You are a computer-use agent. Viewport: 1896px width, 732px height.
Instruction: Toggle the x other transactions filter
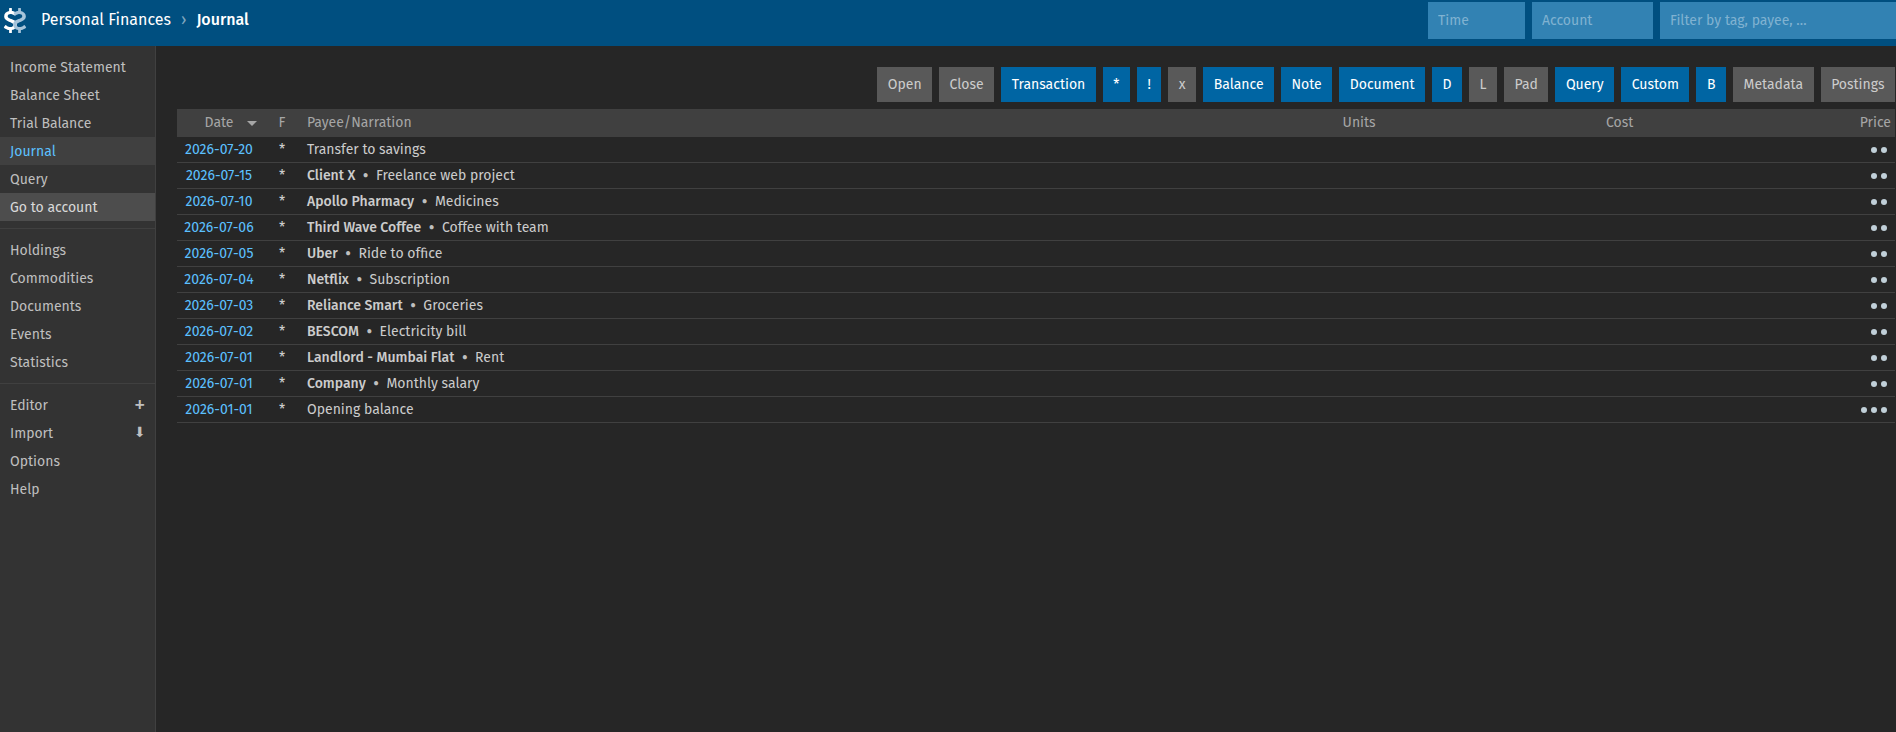coord(1182,84)
